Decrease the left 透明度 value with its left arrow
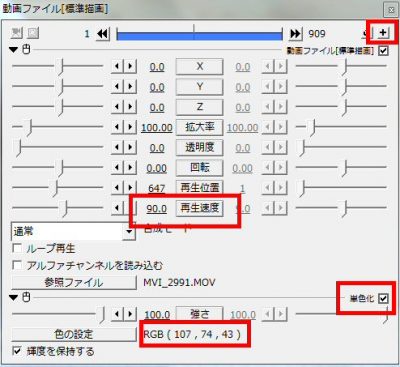The height and width of the screenshot is (367, 400). coord(117,147)
